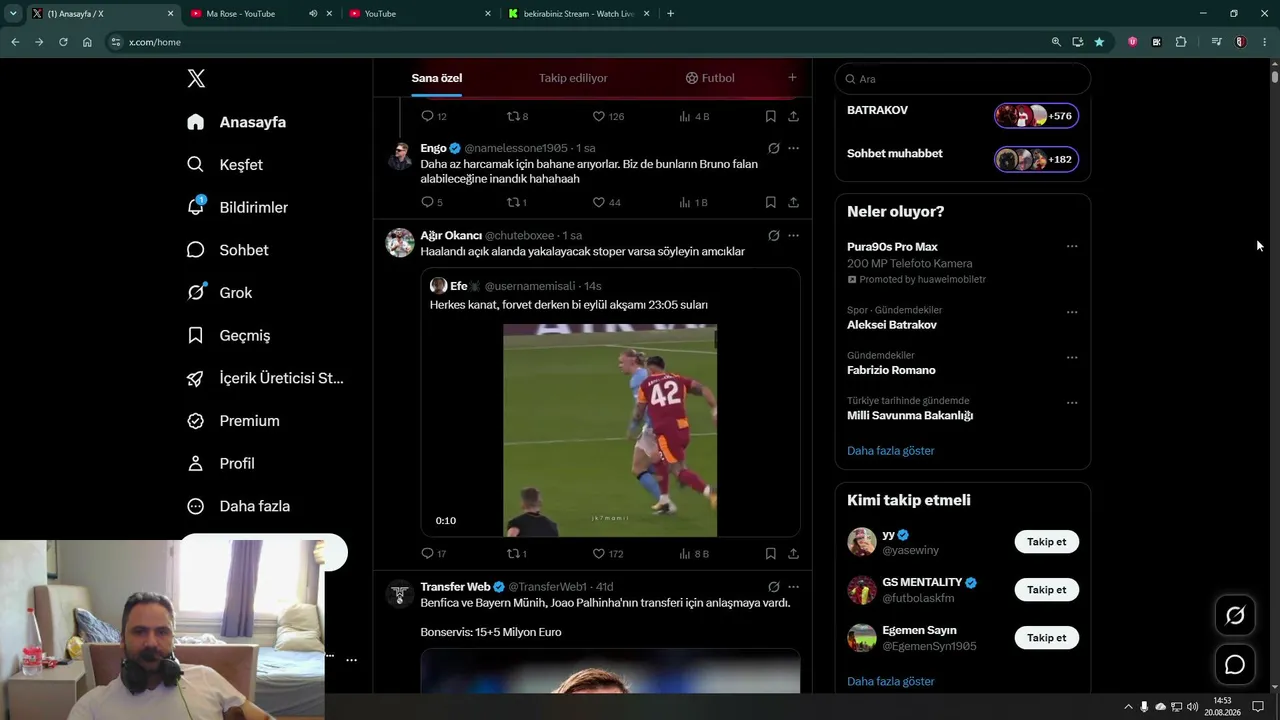Expand Daha fazla menu in sidebar
Viewport: 1280px width, 720px height.
(238, 506)
